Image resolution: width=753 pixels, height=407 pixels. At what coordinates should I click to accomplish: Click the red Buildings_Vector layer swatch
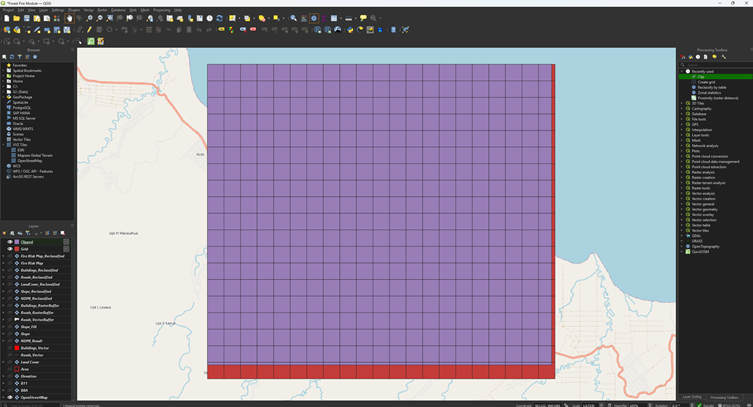(x=17, y=347)
